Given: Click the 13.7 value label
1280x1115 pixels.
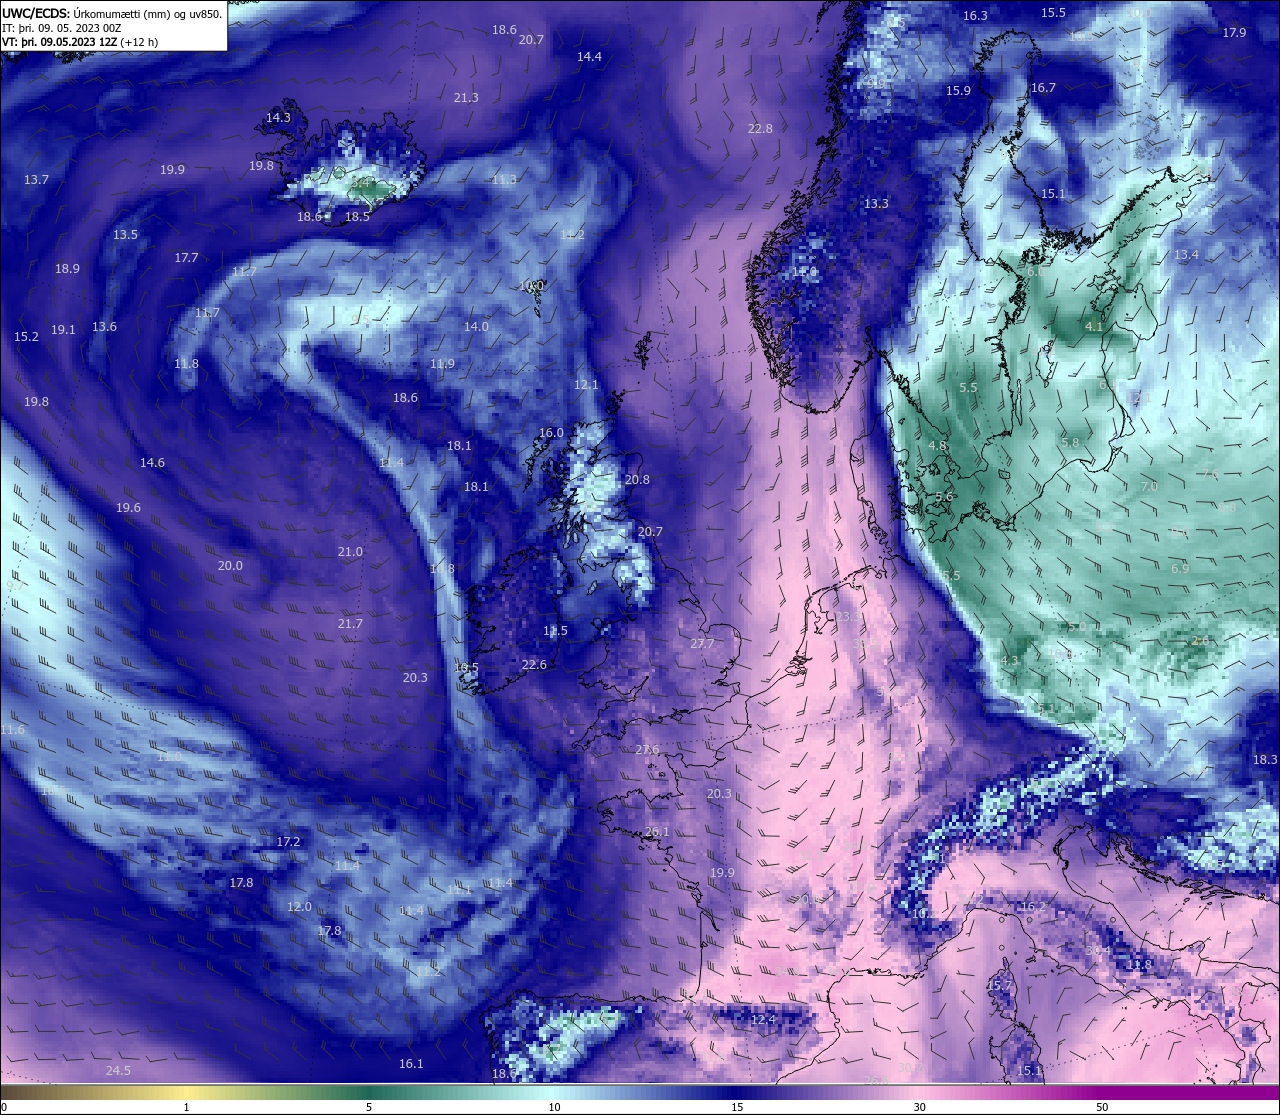Looking at the screenshot, I should click(36, 180).
